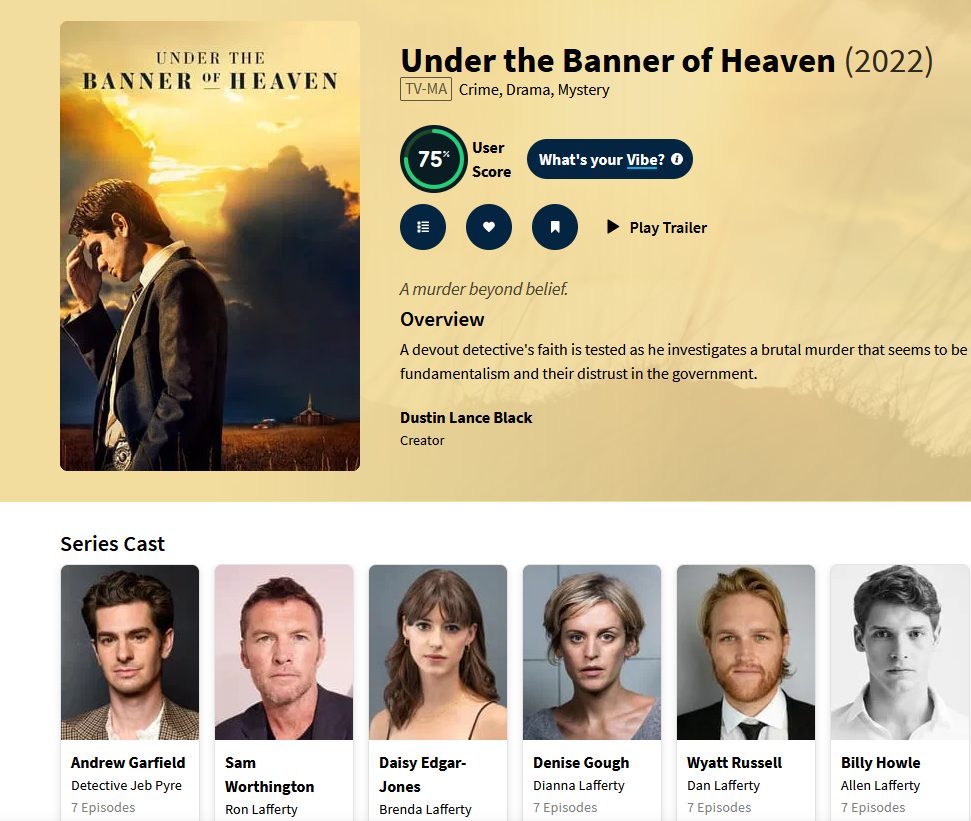Click the Crime genre link
This screenshot has height=821, width=971.
click(x=479, y=90)
